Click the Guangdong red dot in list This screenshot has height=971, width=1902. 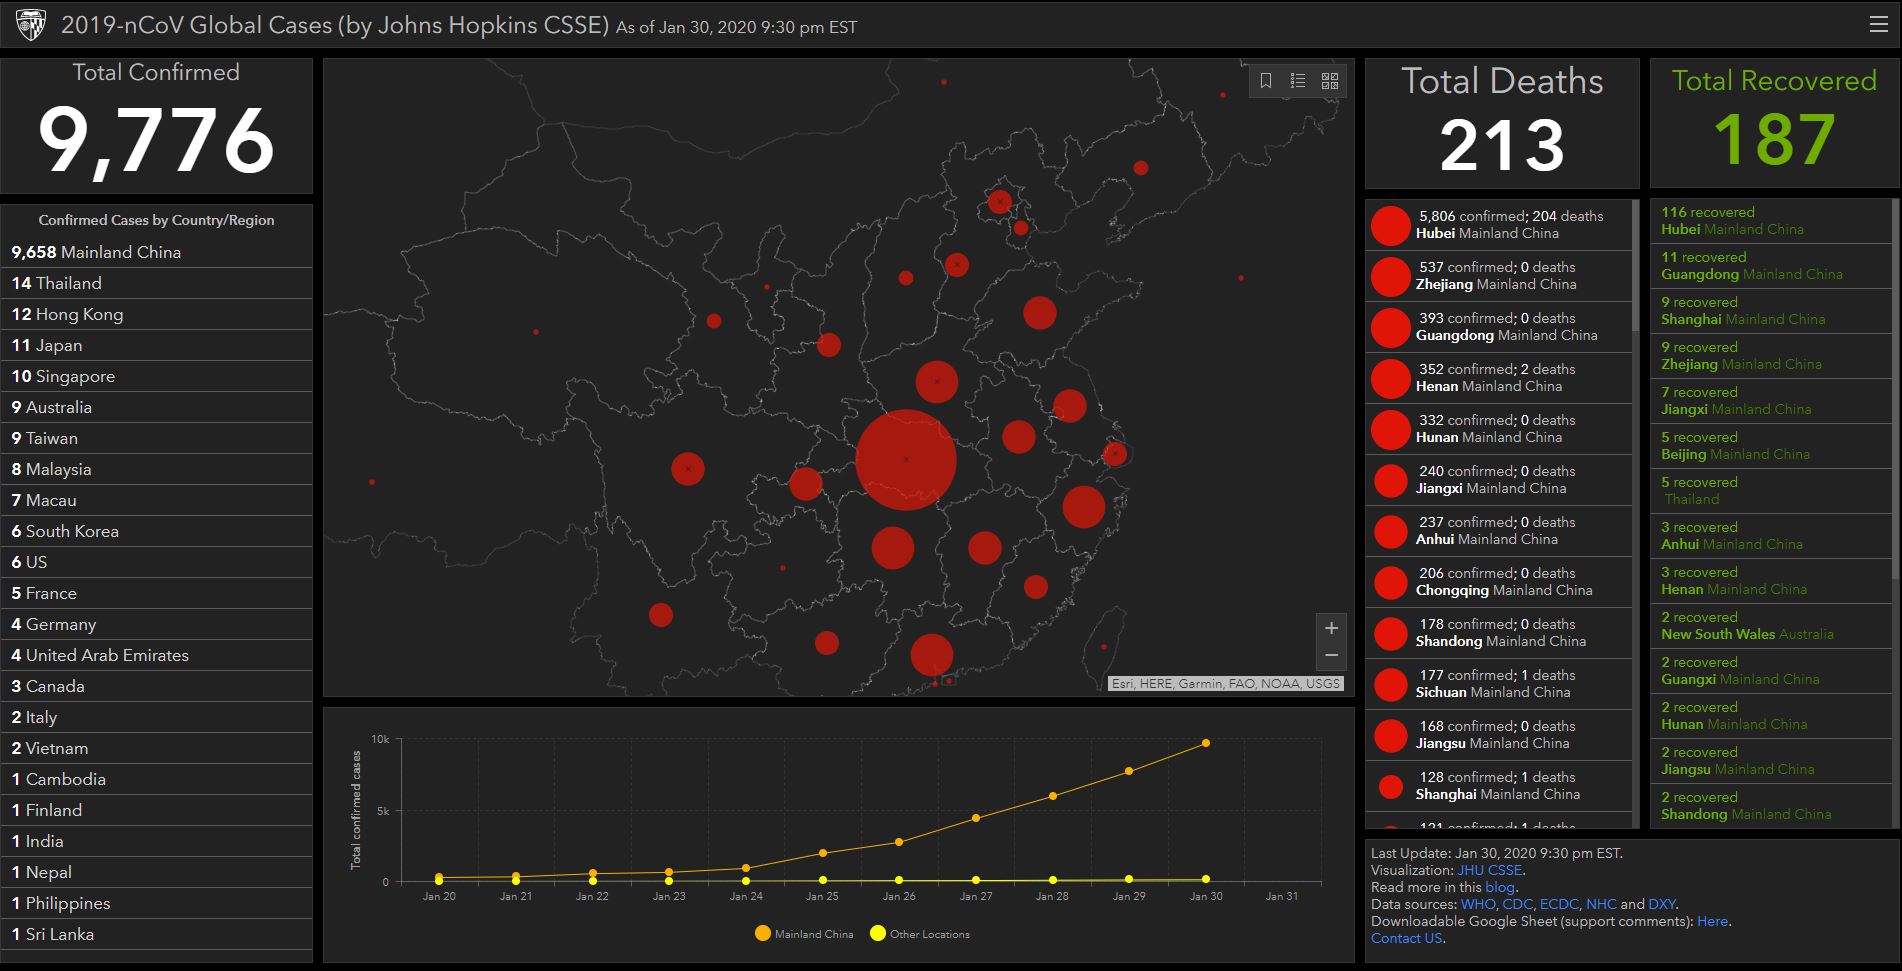[1390, 327]
